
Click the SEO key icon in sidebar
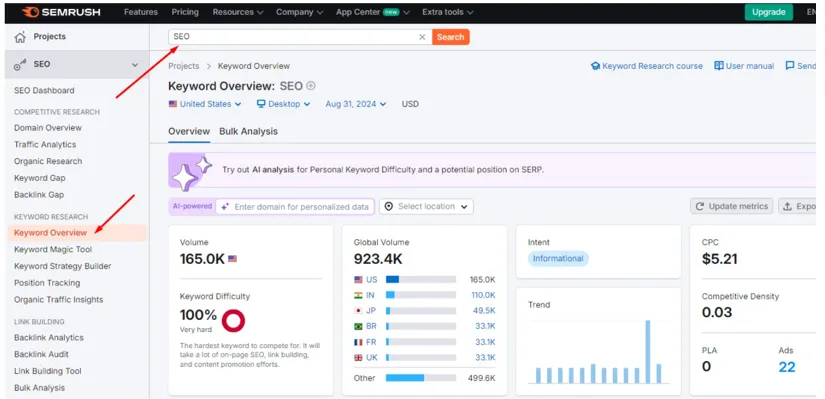coord(20,65)
